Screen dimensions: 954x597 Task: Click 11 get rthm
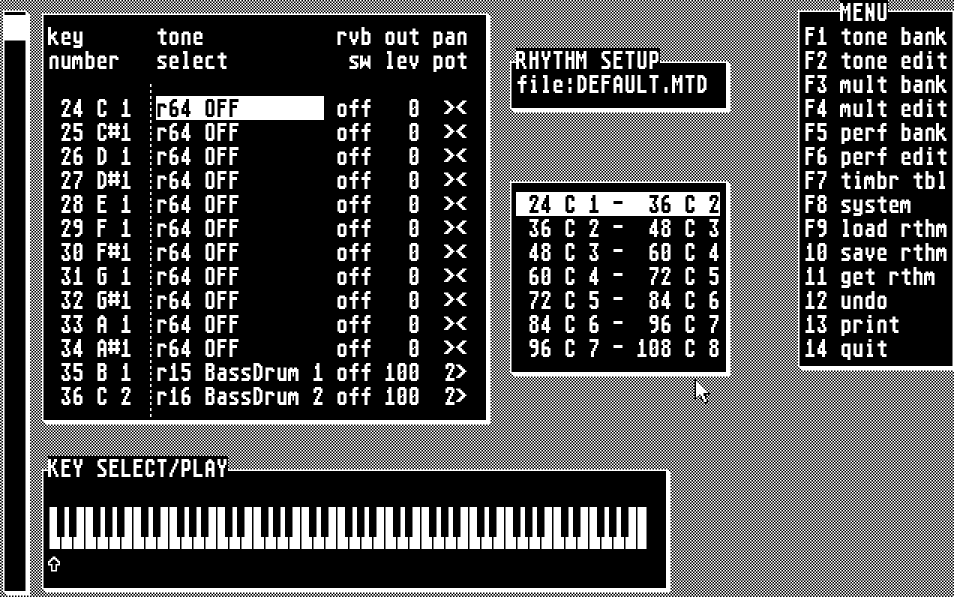point(869,277)
